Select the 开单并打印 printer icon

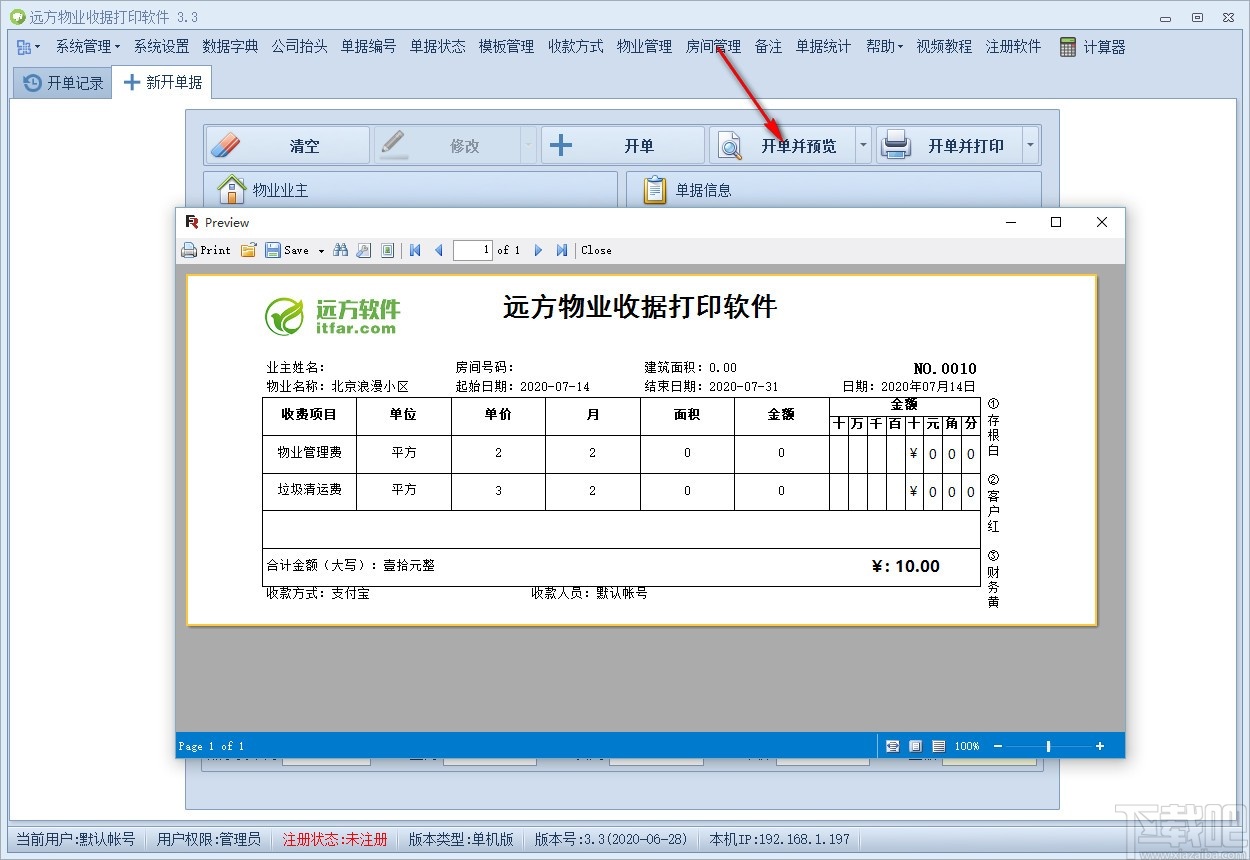click(x=897, y=144)
